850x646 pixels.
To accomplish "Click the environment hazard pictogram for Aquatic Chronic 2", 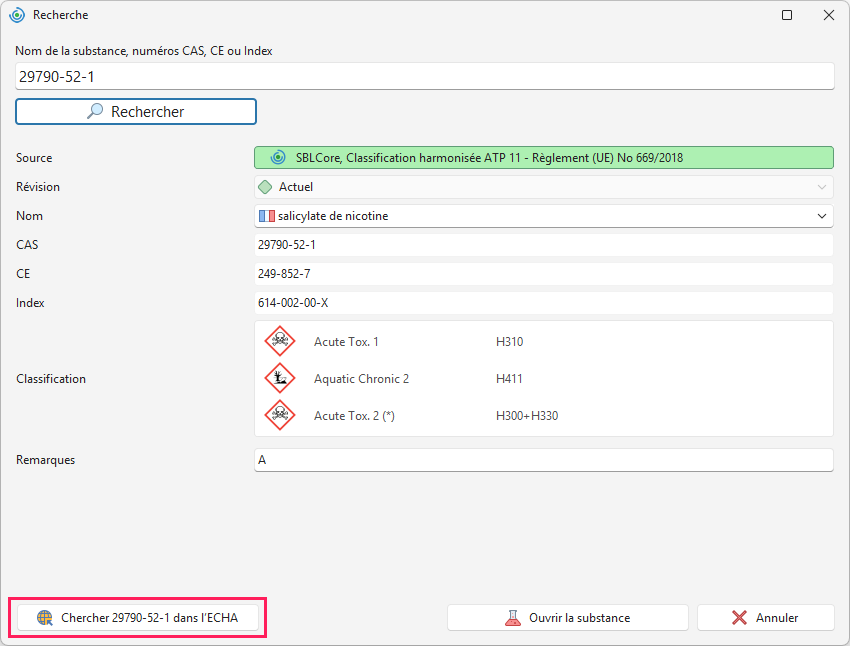I will pyautogui.click(x=280, y=378).
